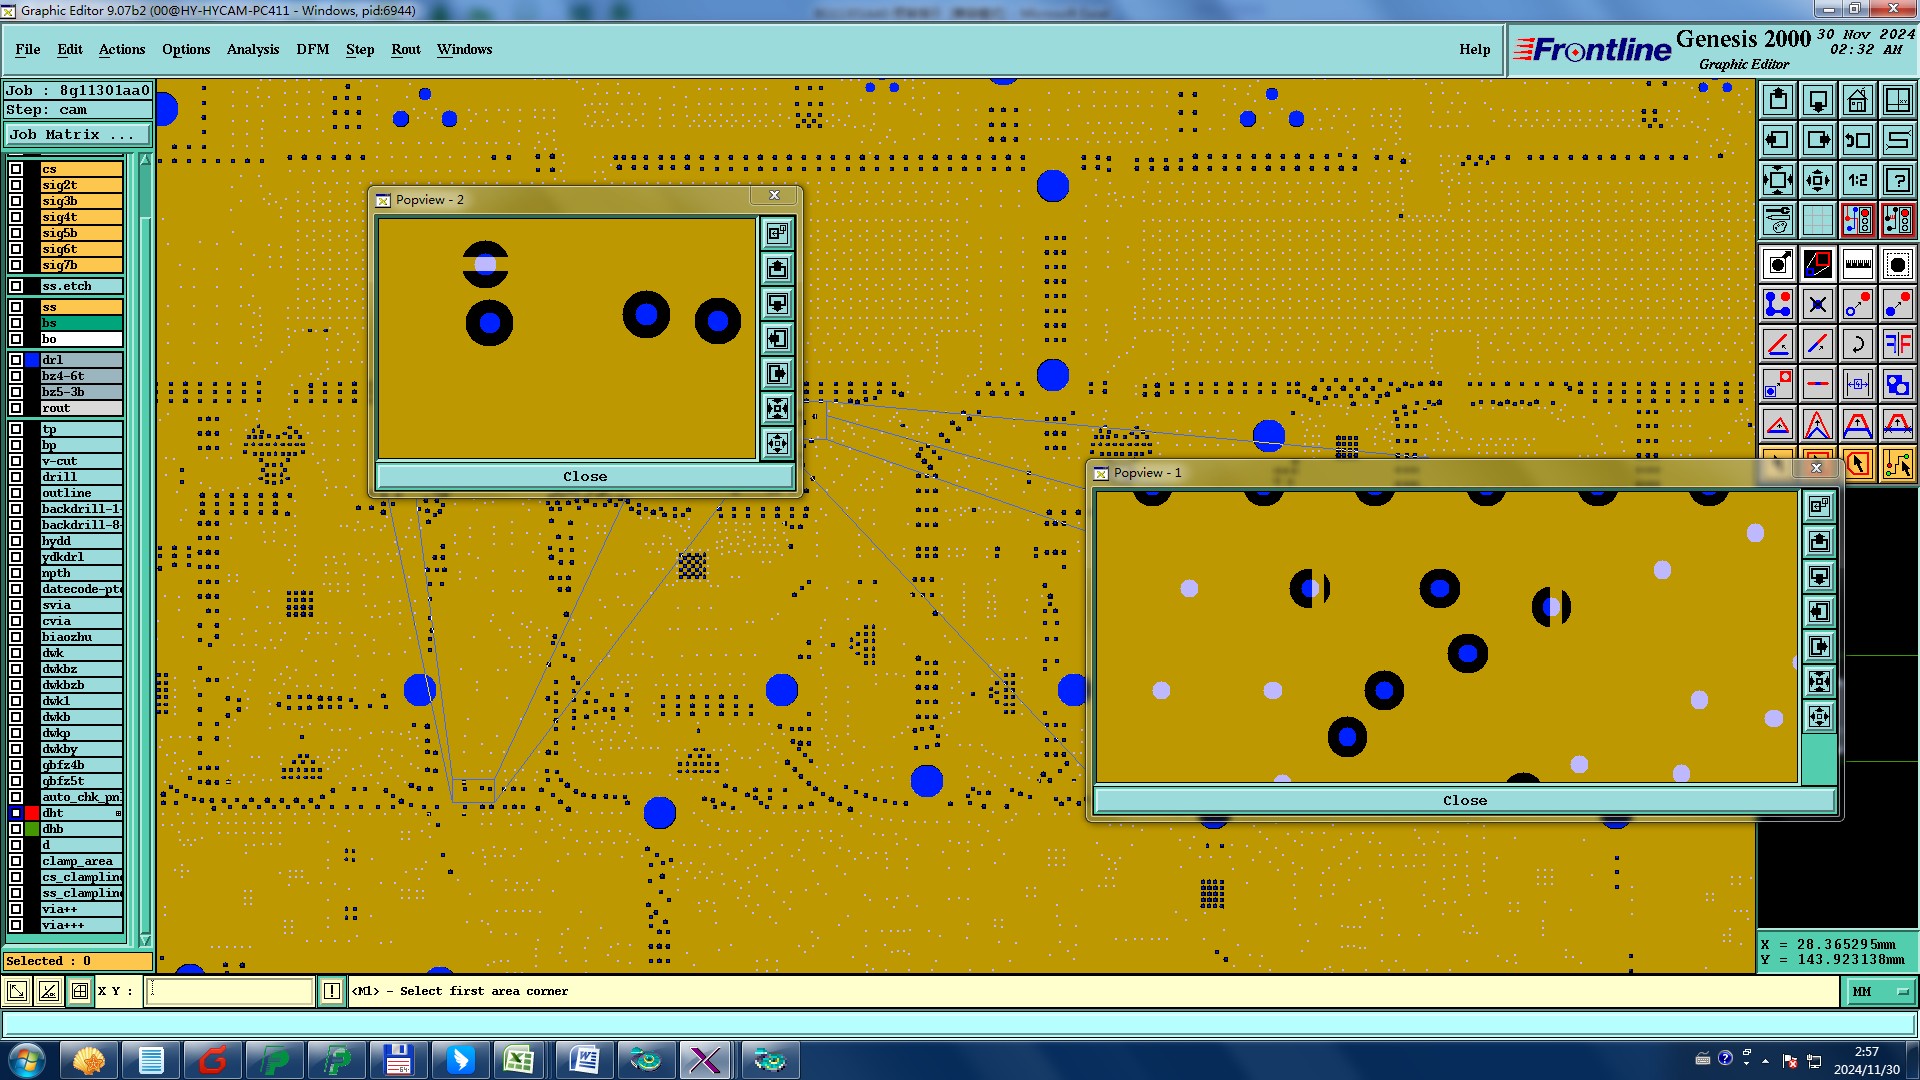Toggle the rout layer checkbox
Viewport: 1920px width, 1080px height.
point(16,408)
